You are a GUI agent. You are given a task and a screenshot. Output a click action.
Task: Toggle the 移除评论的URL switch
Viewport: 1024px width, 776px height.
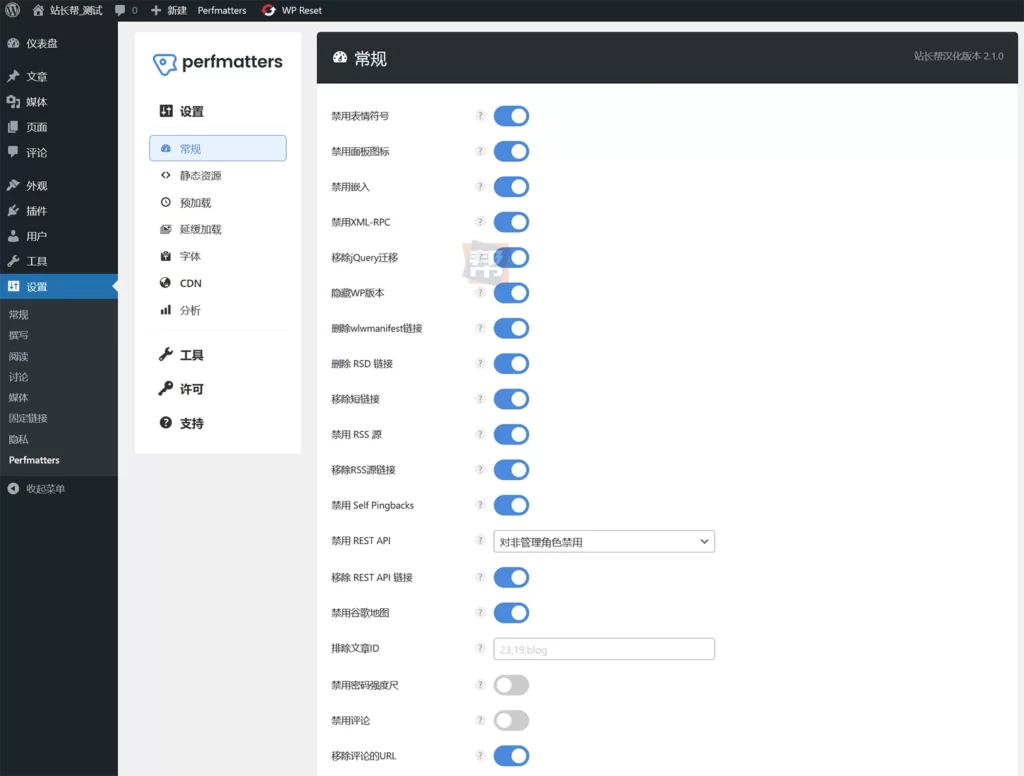pyautogui.click(x=511, y=756)
